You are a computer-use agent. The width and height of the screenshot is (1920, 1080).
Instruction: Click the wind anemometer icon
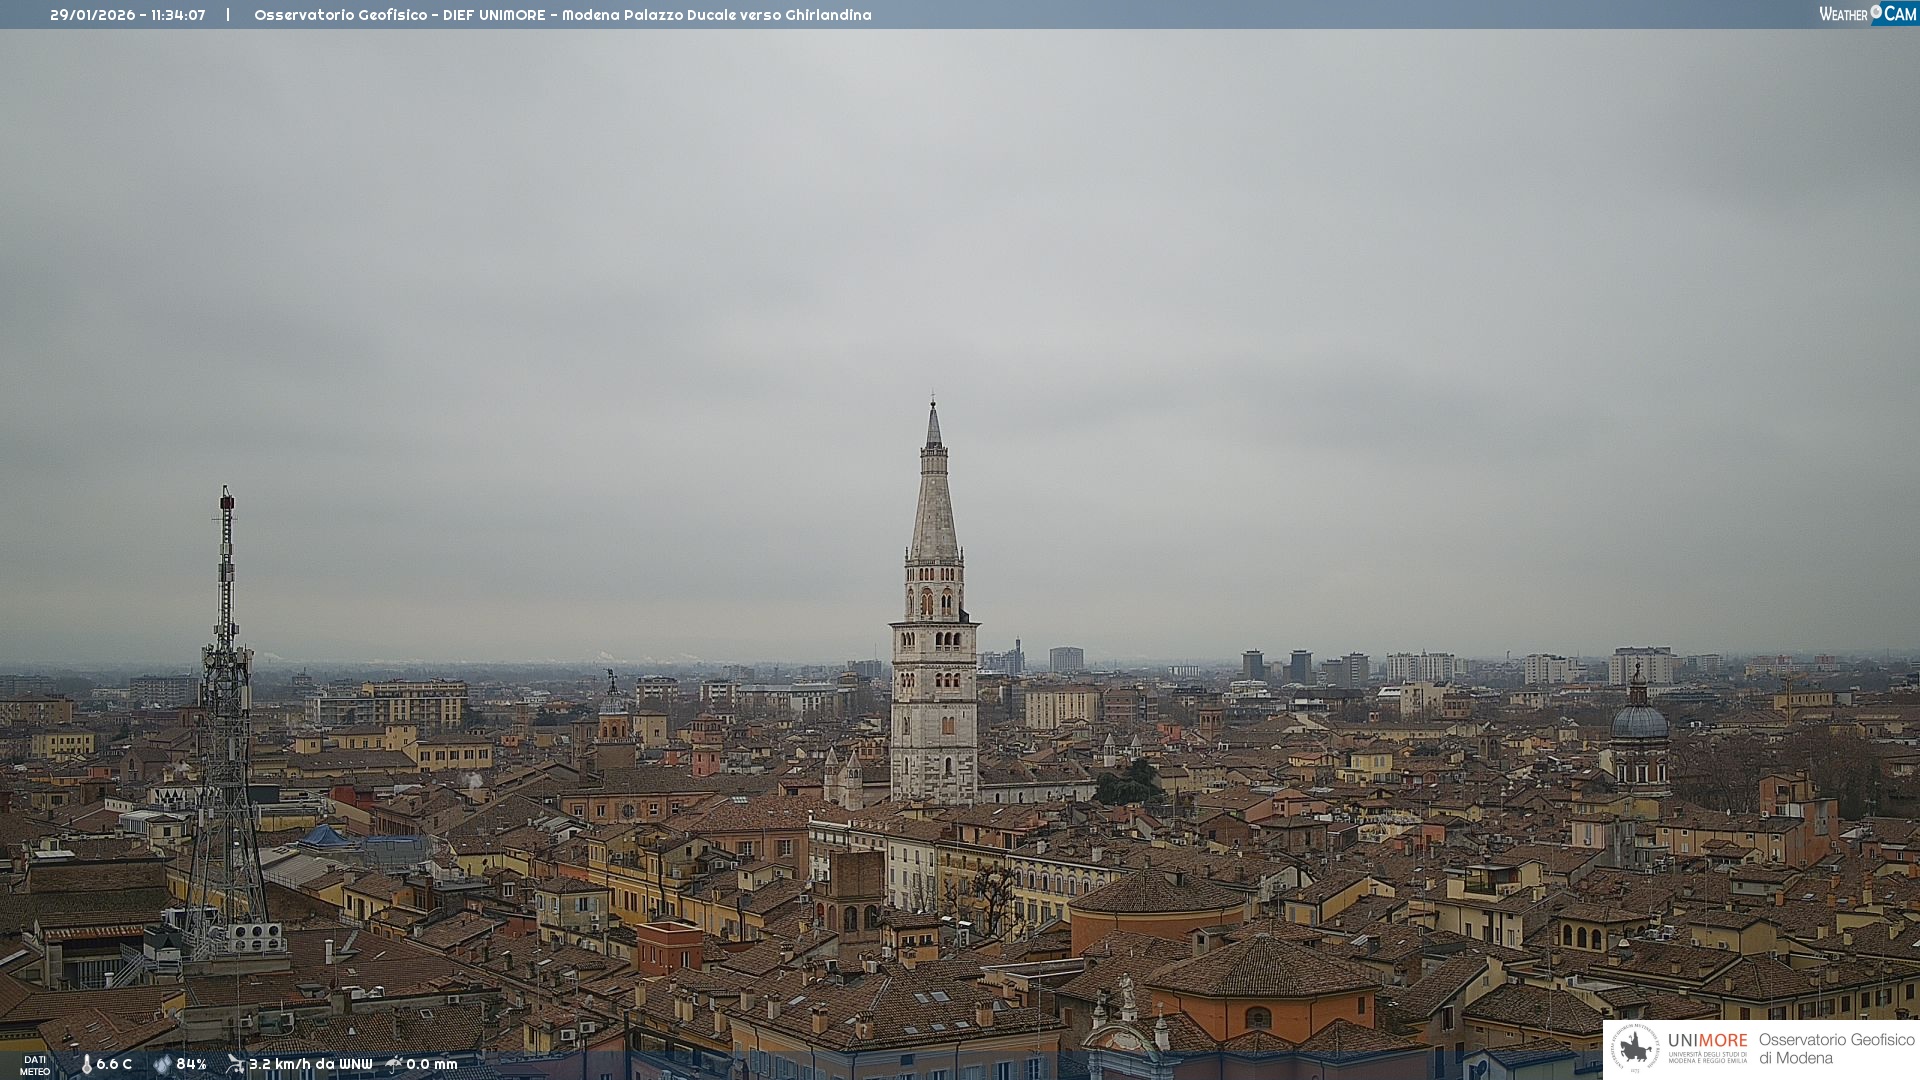point(235,1064)
